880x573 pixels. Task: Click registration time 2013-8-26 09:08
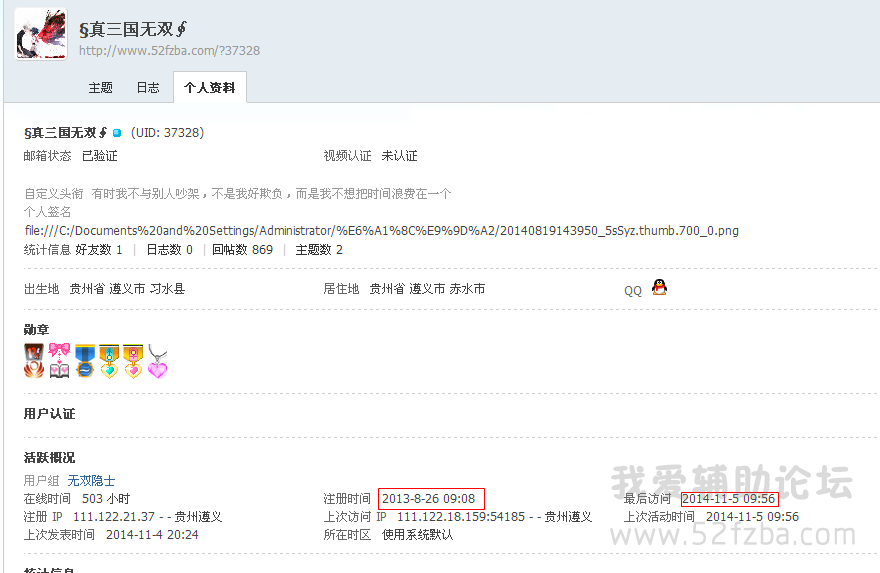point(429,499)
